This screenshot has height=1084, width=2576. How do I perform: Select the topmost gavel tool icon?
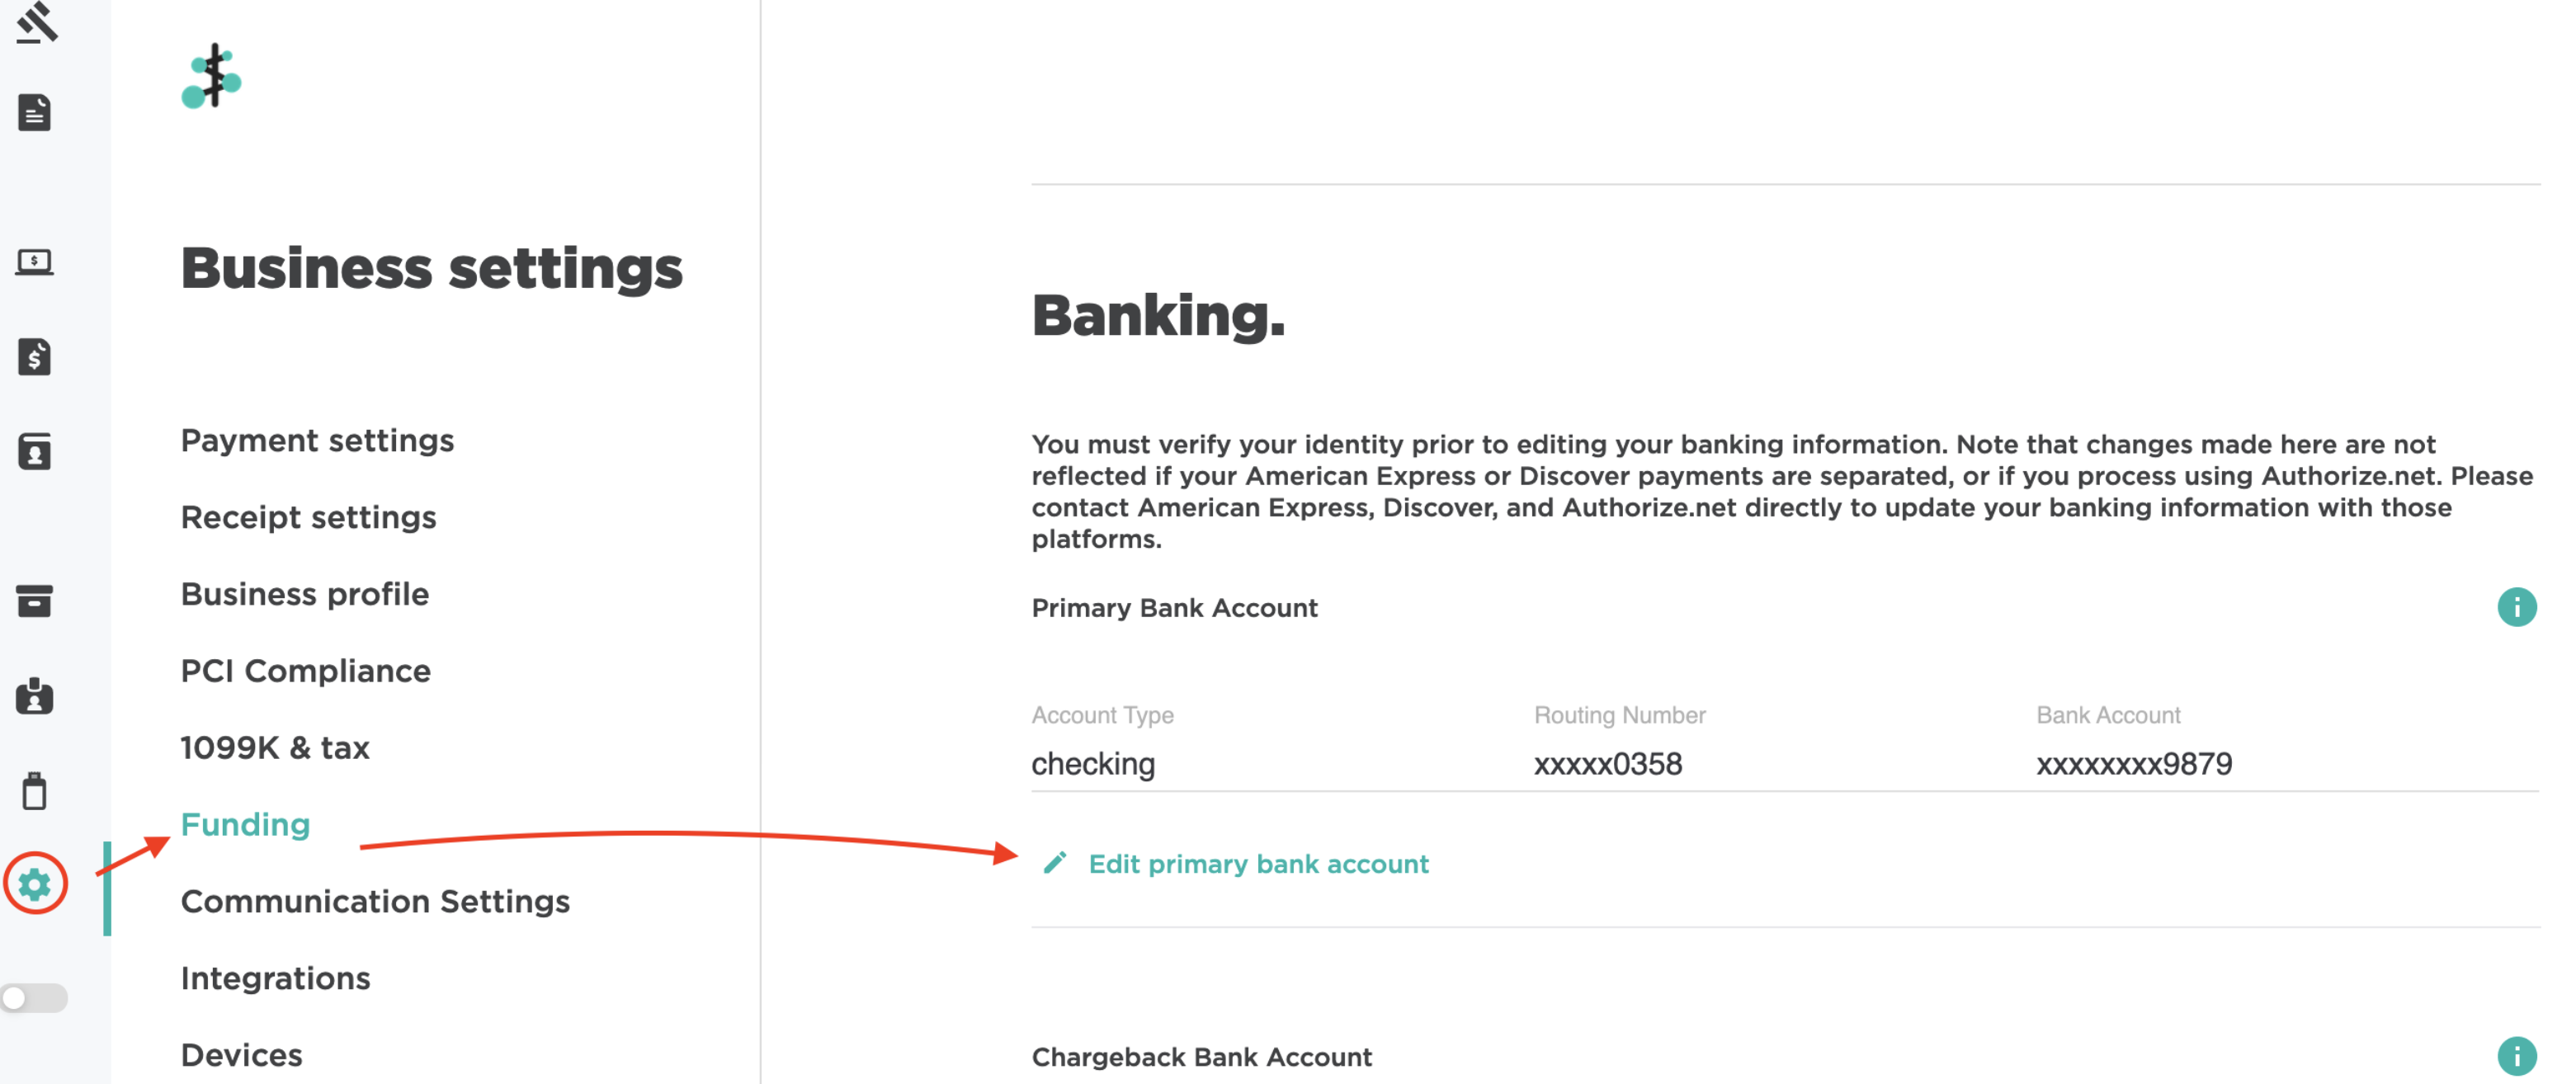click(x=36, y=22)
